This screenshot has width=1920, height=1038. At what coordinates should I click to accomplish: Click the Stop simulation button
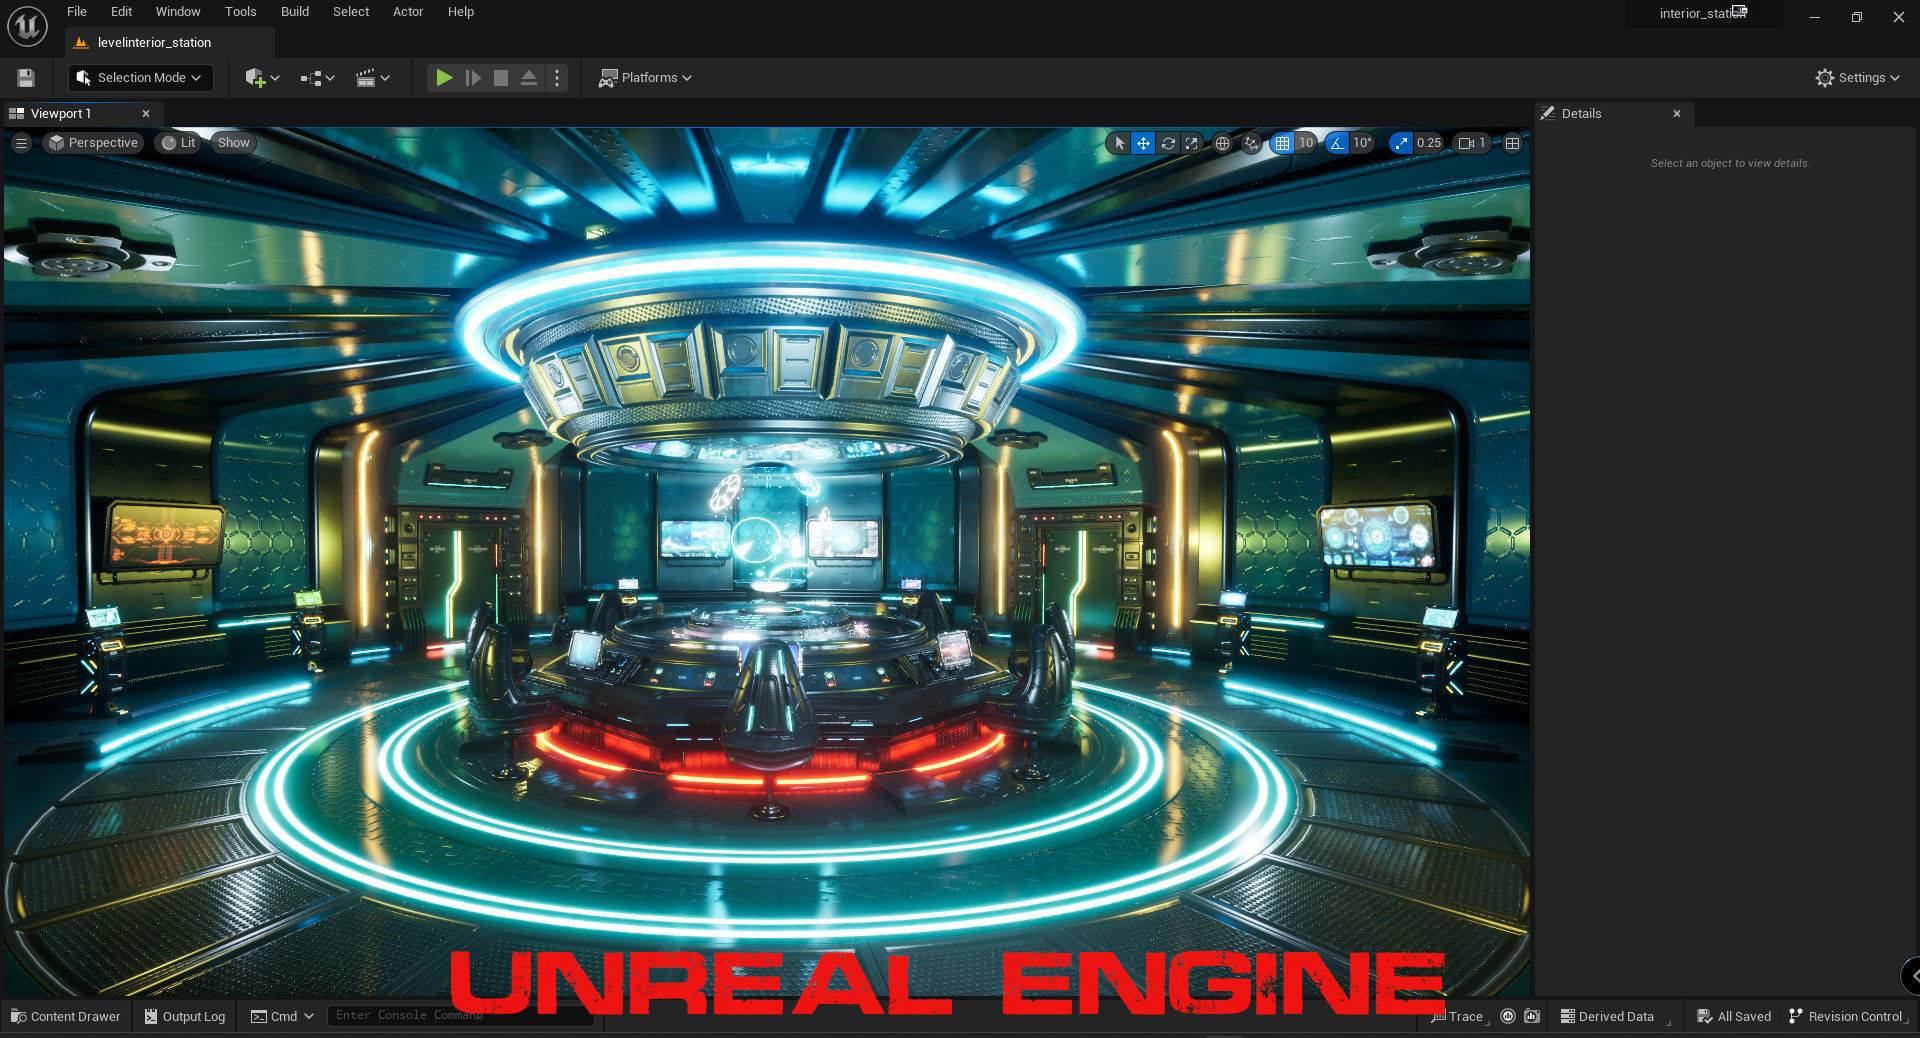tap(501, 78)
